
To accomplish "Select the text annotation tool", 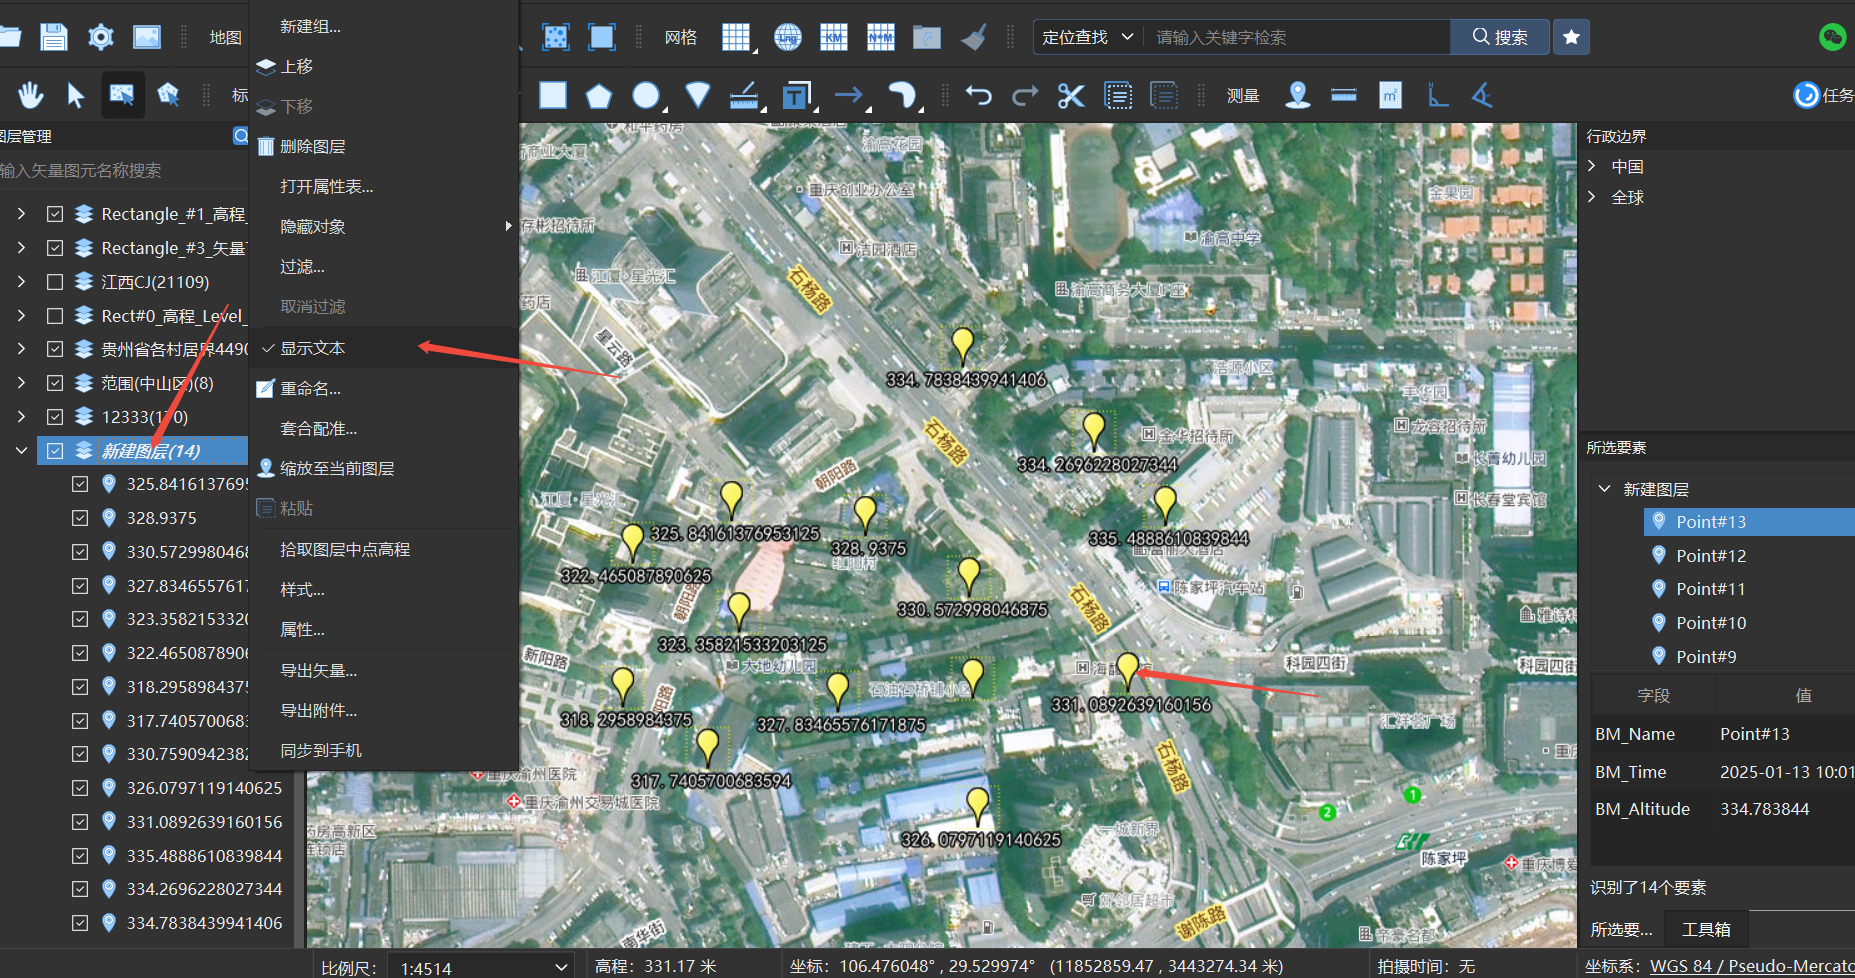I will [x=796, y=95].
